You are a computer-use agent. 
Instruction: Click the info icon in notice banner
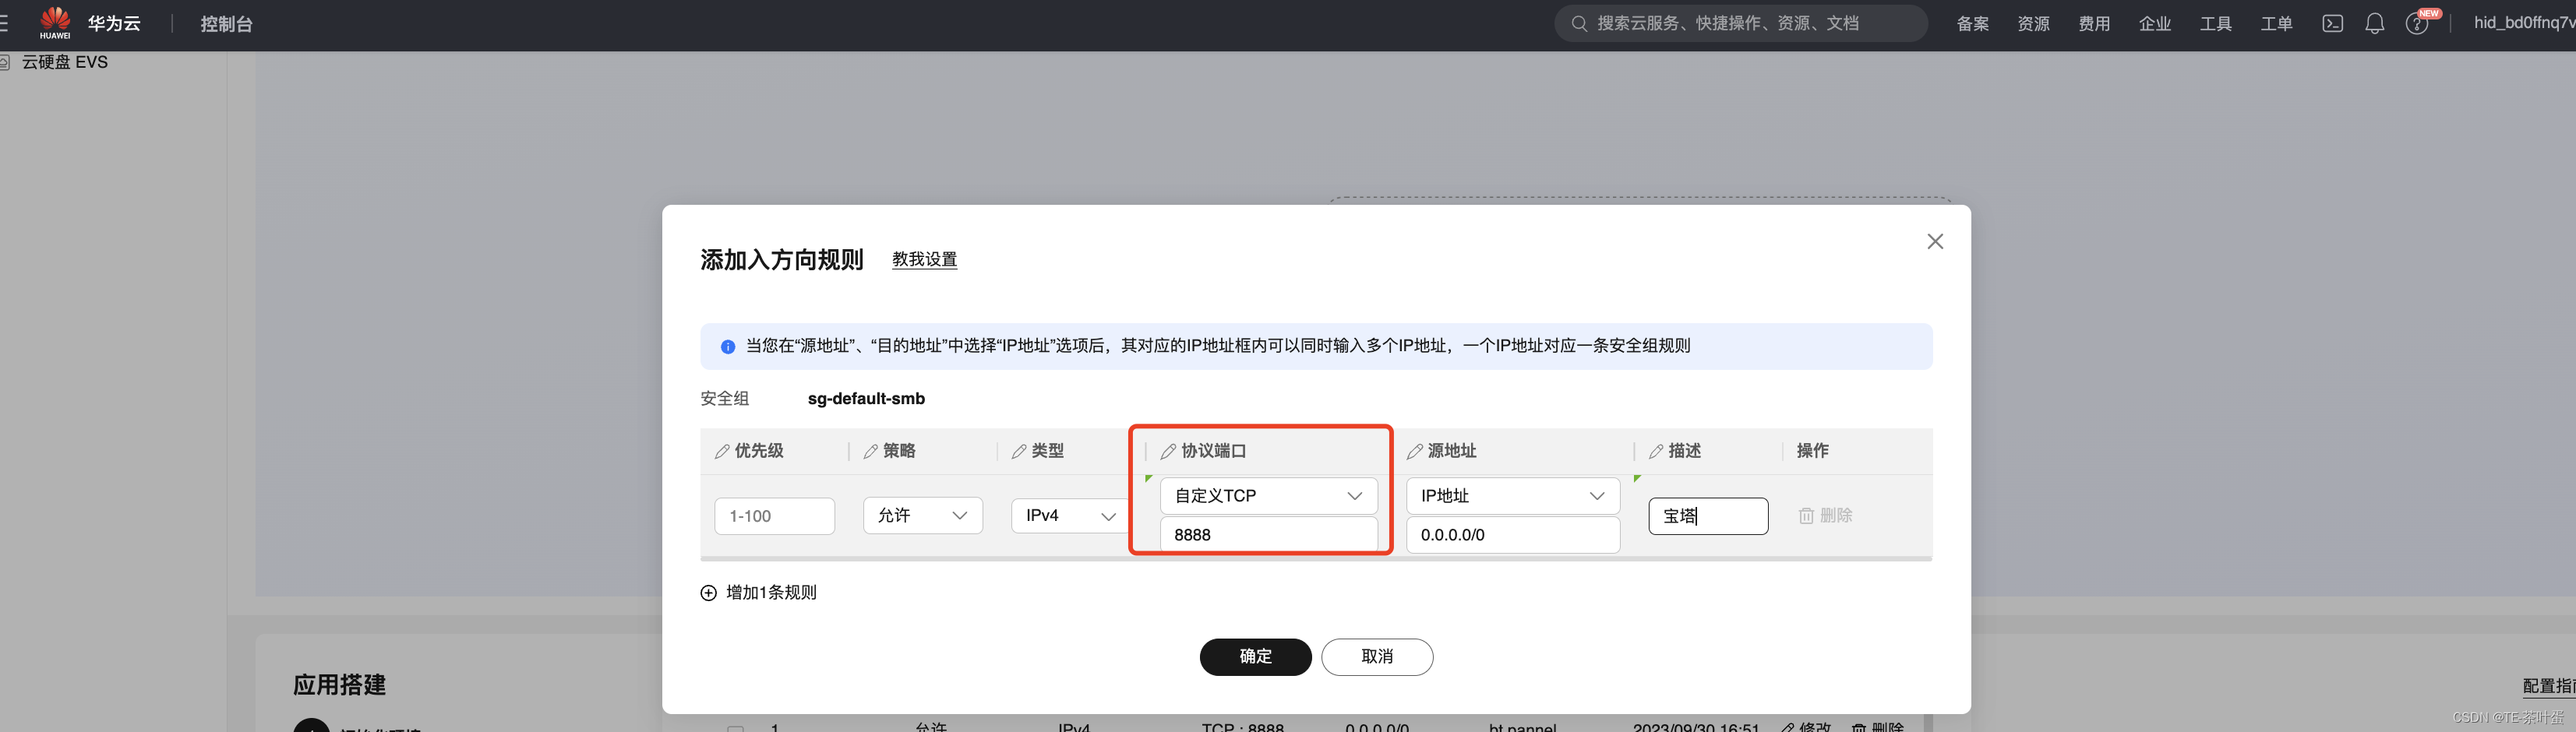[x=728, y=346]
